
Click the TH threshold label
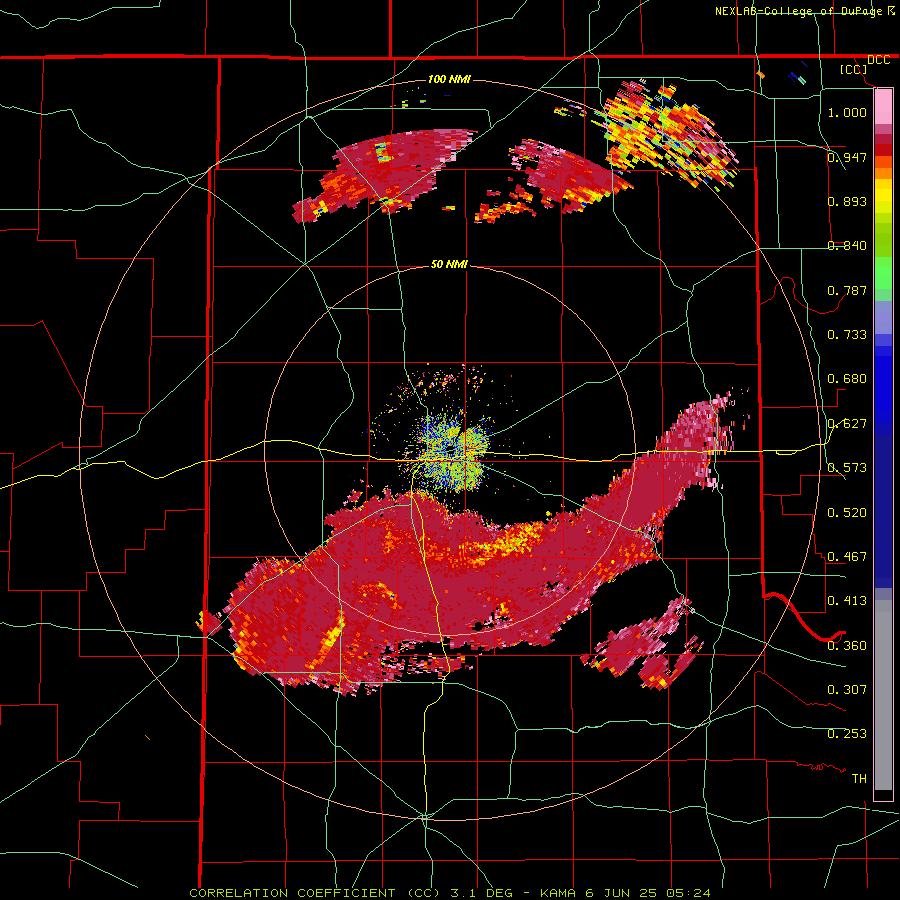859,779
